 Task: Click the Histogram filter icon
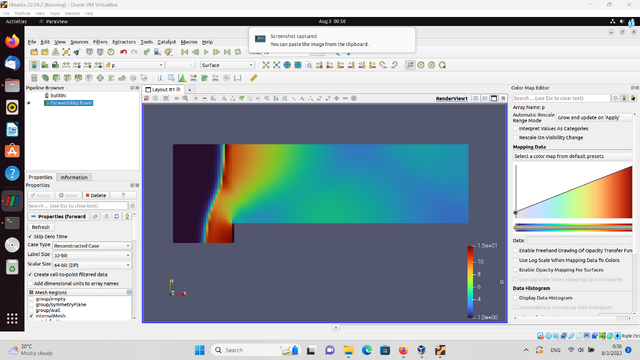click(x=182, y=78)
